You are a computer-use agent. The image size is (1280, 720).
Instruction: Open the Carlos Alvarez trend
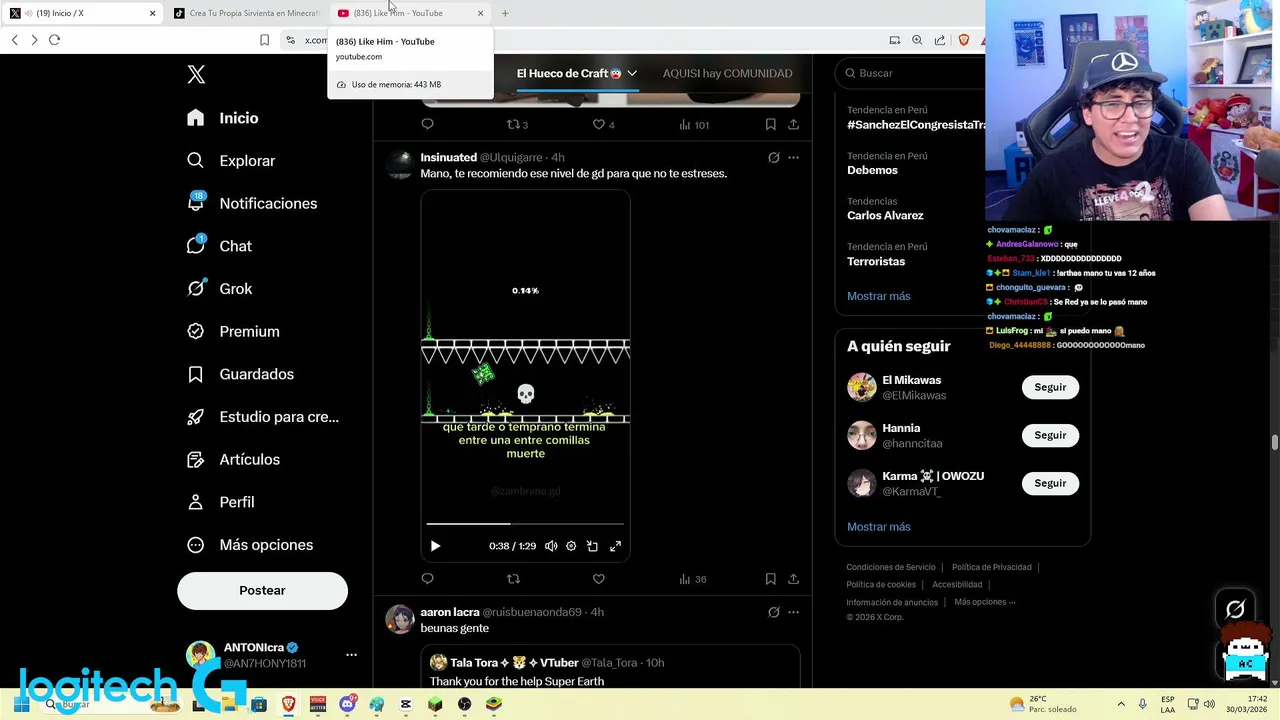pyautogui.click(x=885, y=215)
